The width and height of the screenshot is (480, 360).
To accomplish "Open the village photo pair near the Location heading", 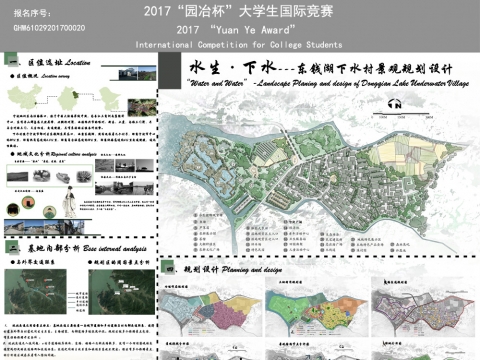I will pyautogui.click(x=137, y=74).
